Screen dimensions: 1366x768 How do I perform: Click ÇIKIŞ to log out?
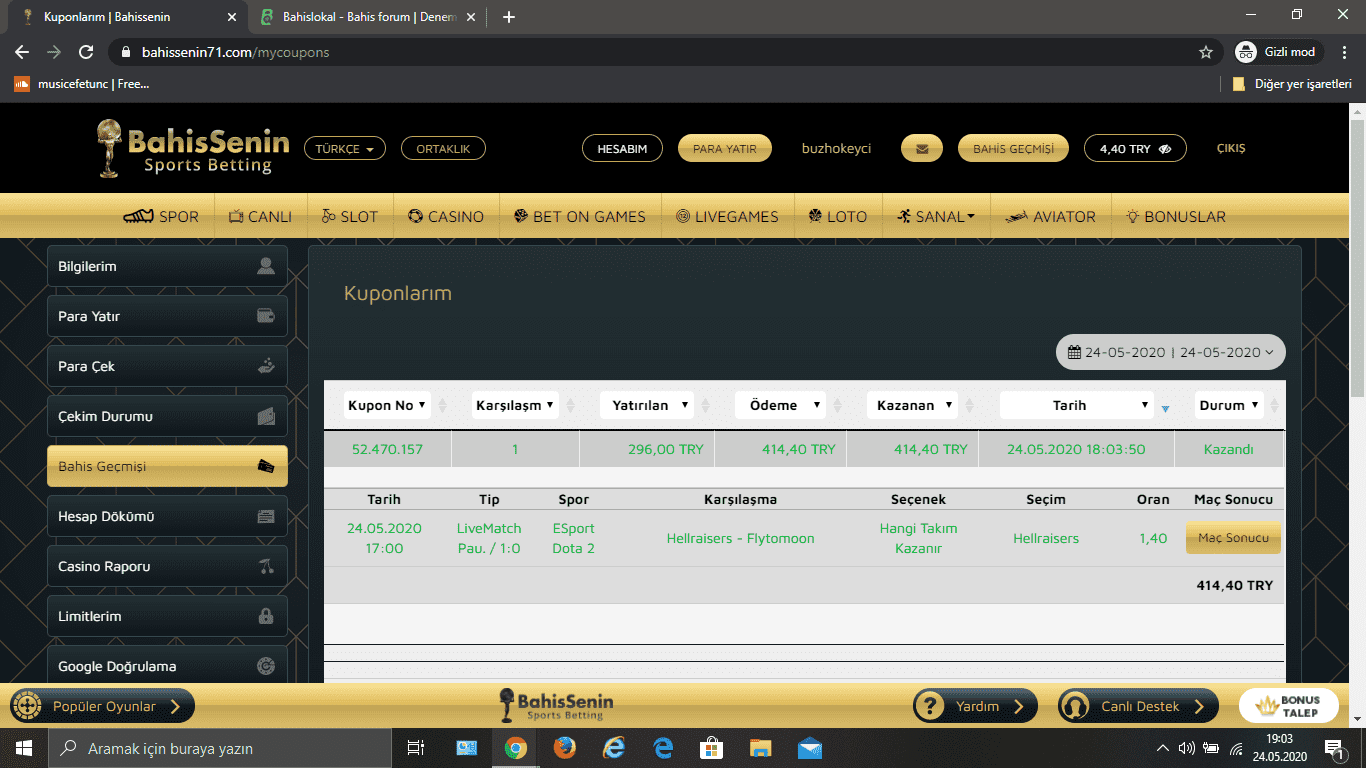pyautogui.click(x=1231, y=148)
